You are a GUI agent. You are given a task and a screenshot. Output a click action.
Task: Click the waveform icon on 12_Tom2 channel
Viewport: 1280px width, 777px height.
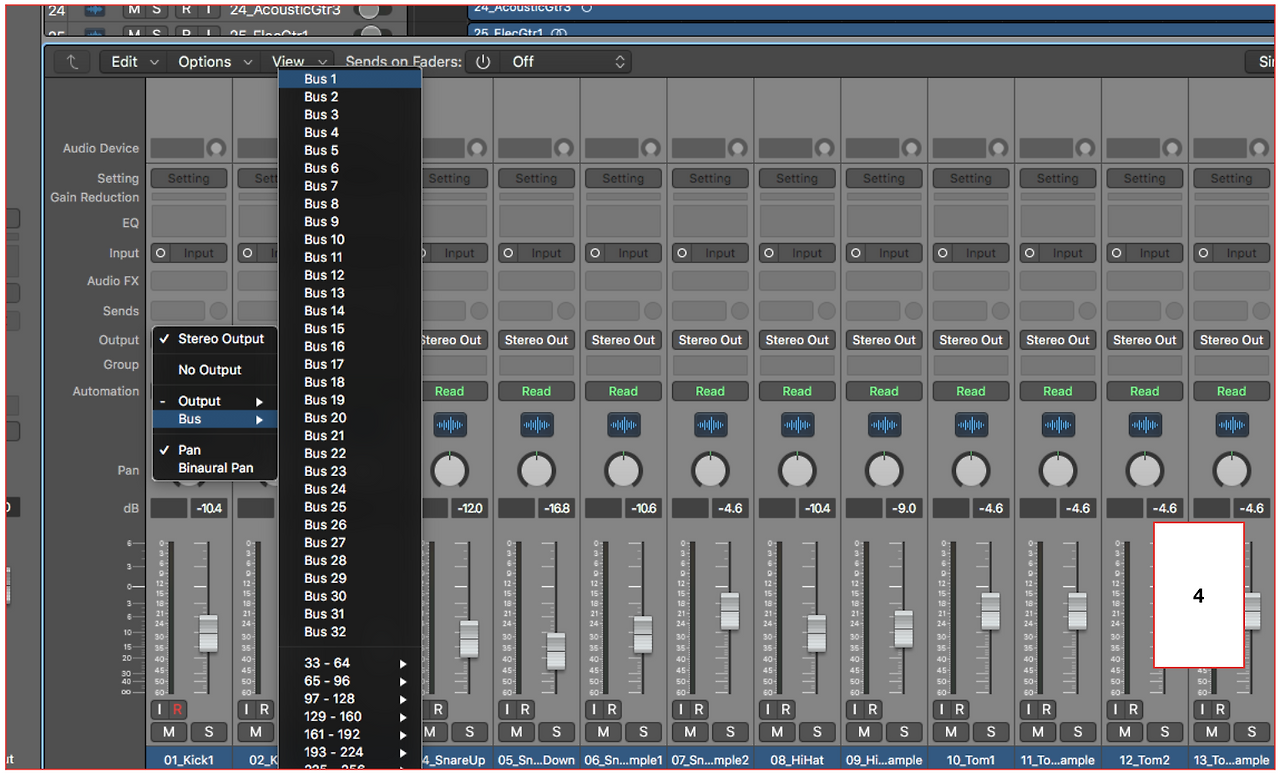pyautogui.click(x=1145, y=425)
